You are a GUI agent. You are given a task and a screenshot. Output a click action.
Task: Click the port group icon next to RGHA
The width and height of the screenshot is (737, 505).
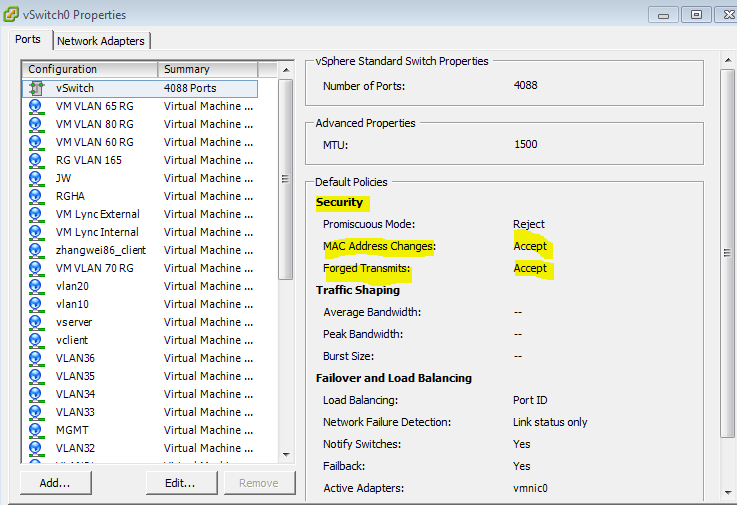pyautogui.click(x=36, y=196)
